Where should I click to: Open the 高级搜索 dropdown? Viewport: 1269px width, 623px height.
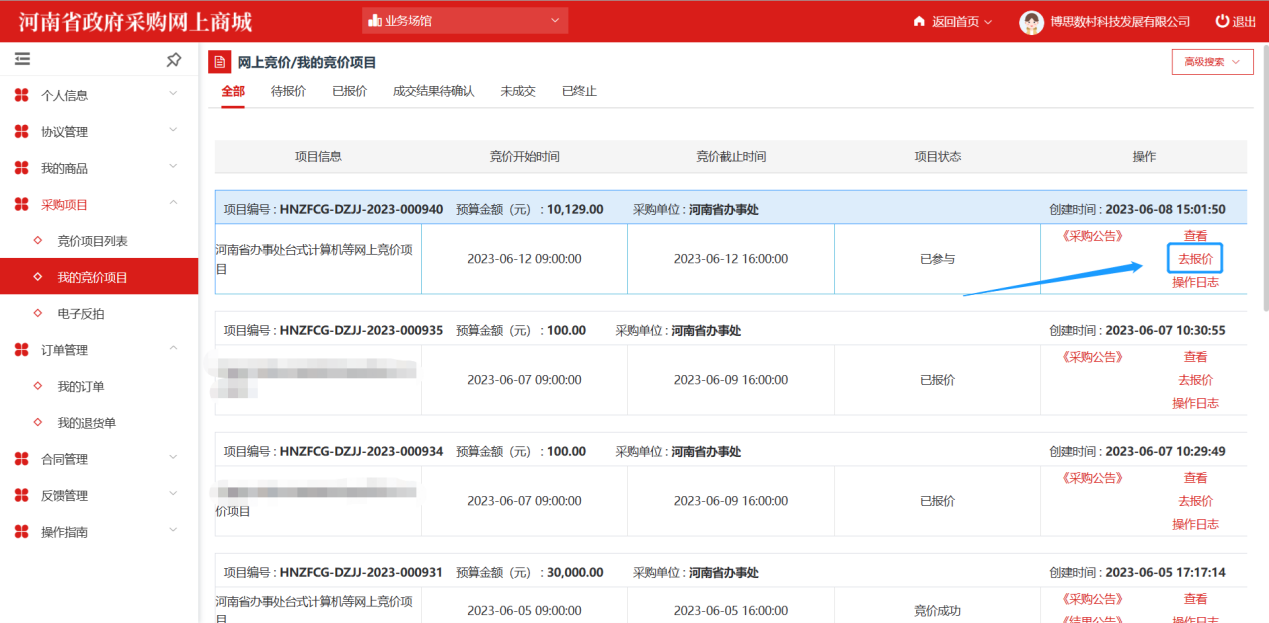(1212, 62)
